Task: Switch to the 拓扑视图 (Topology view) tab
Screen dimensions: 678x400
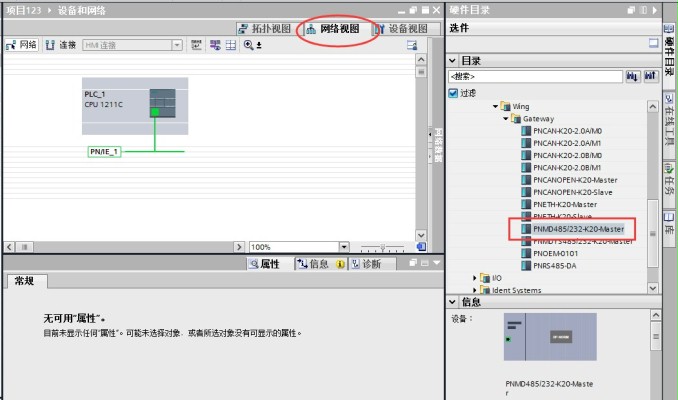Action: pos(265,29)
